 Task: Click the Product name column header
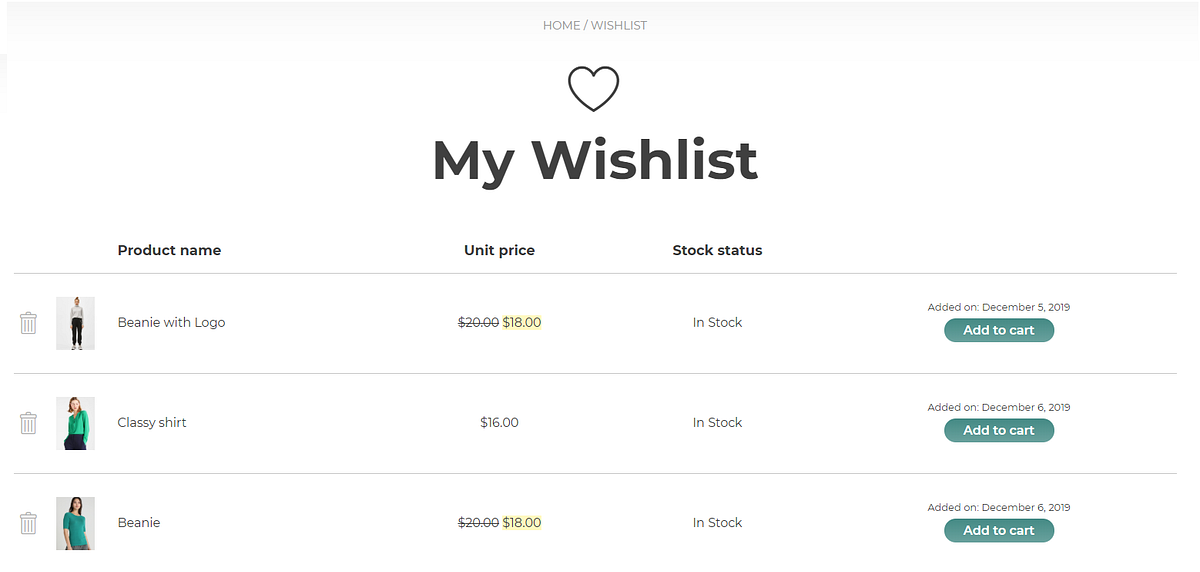[169, 250]
